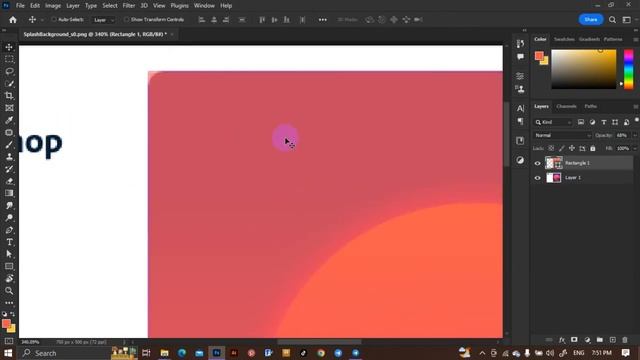
Task: Click the Share button
Action: [591, 20]
